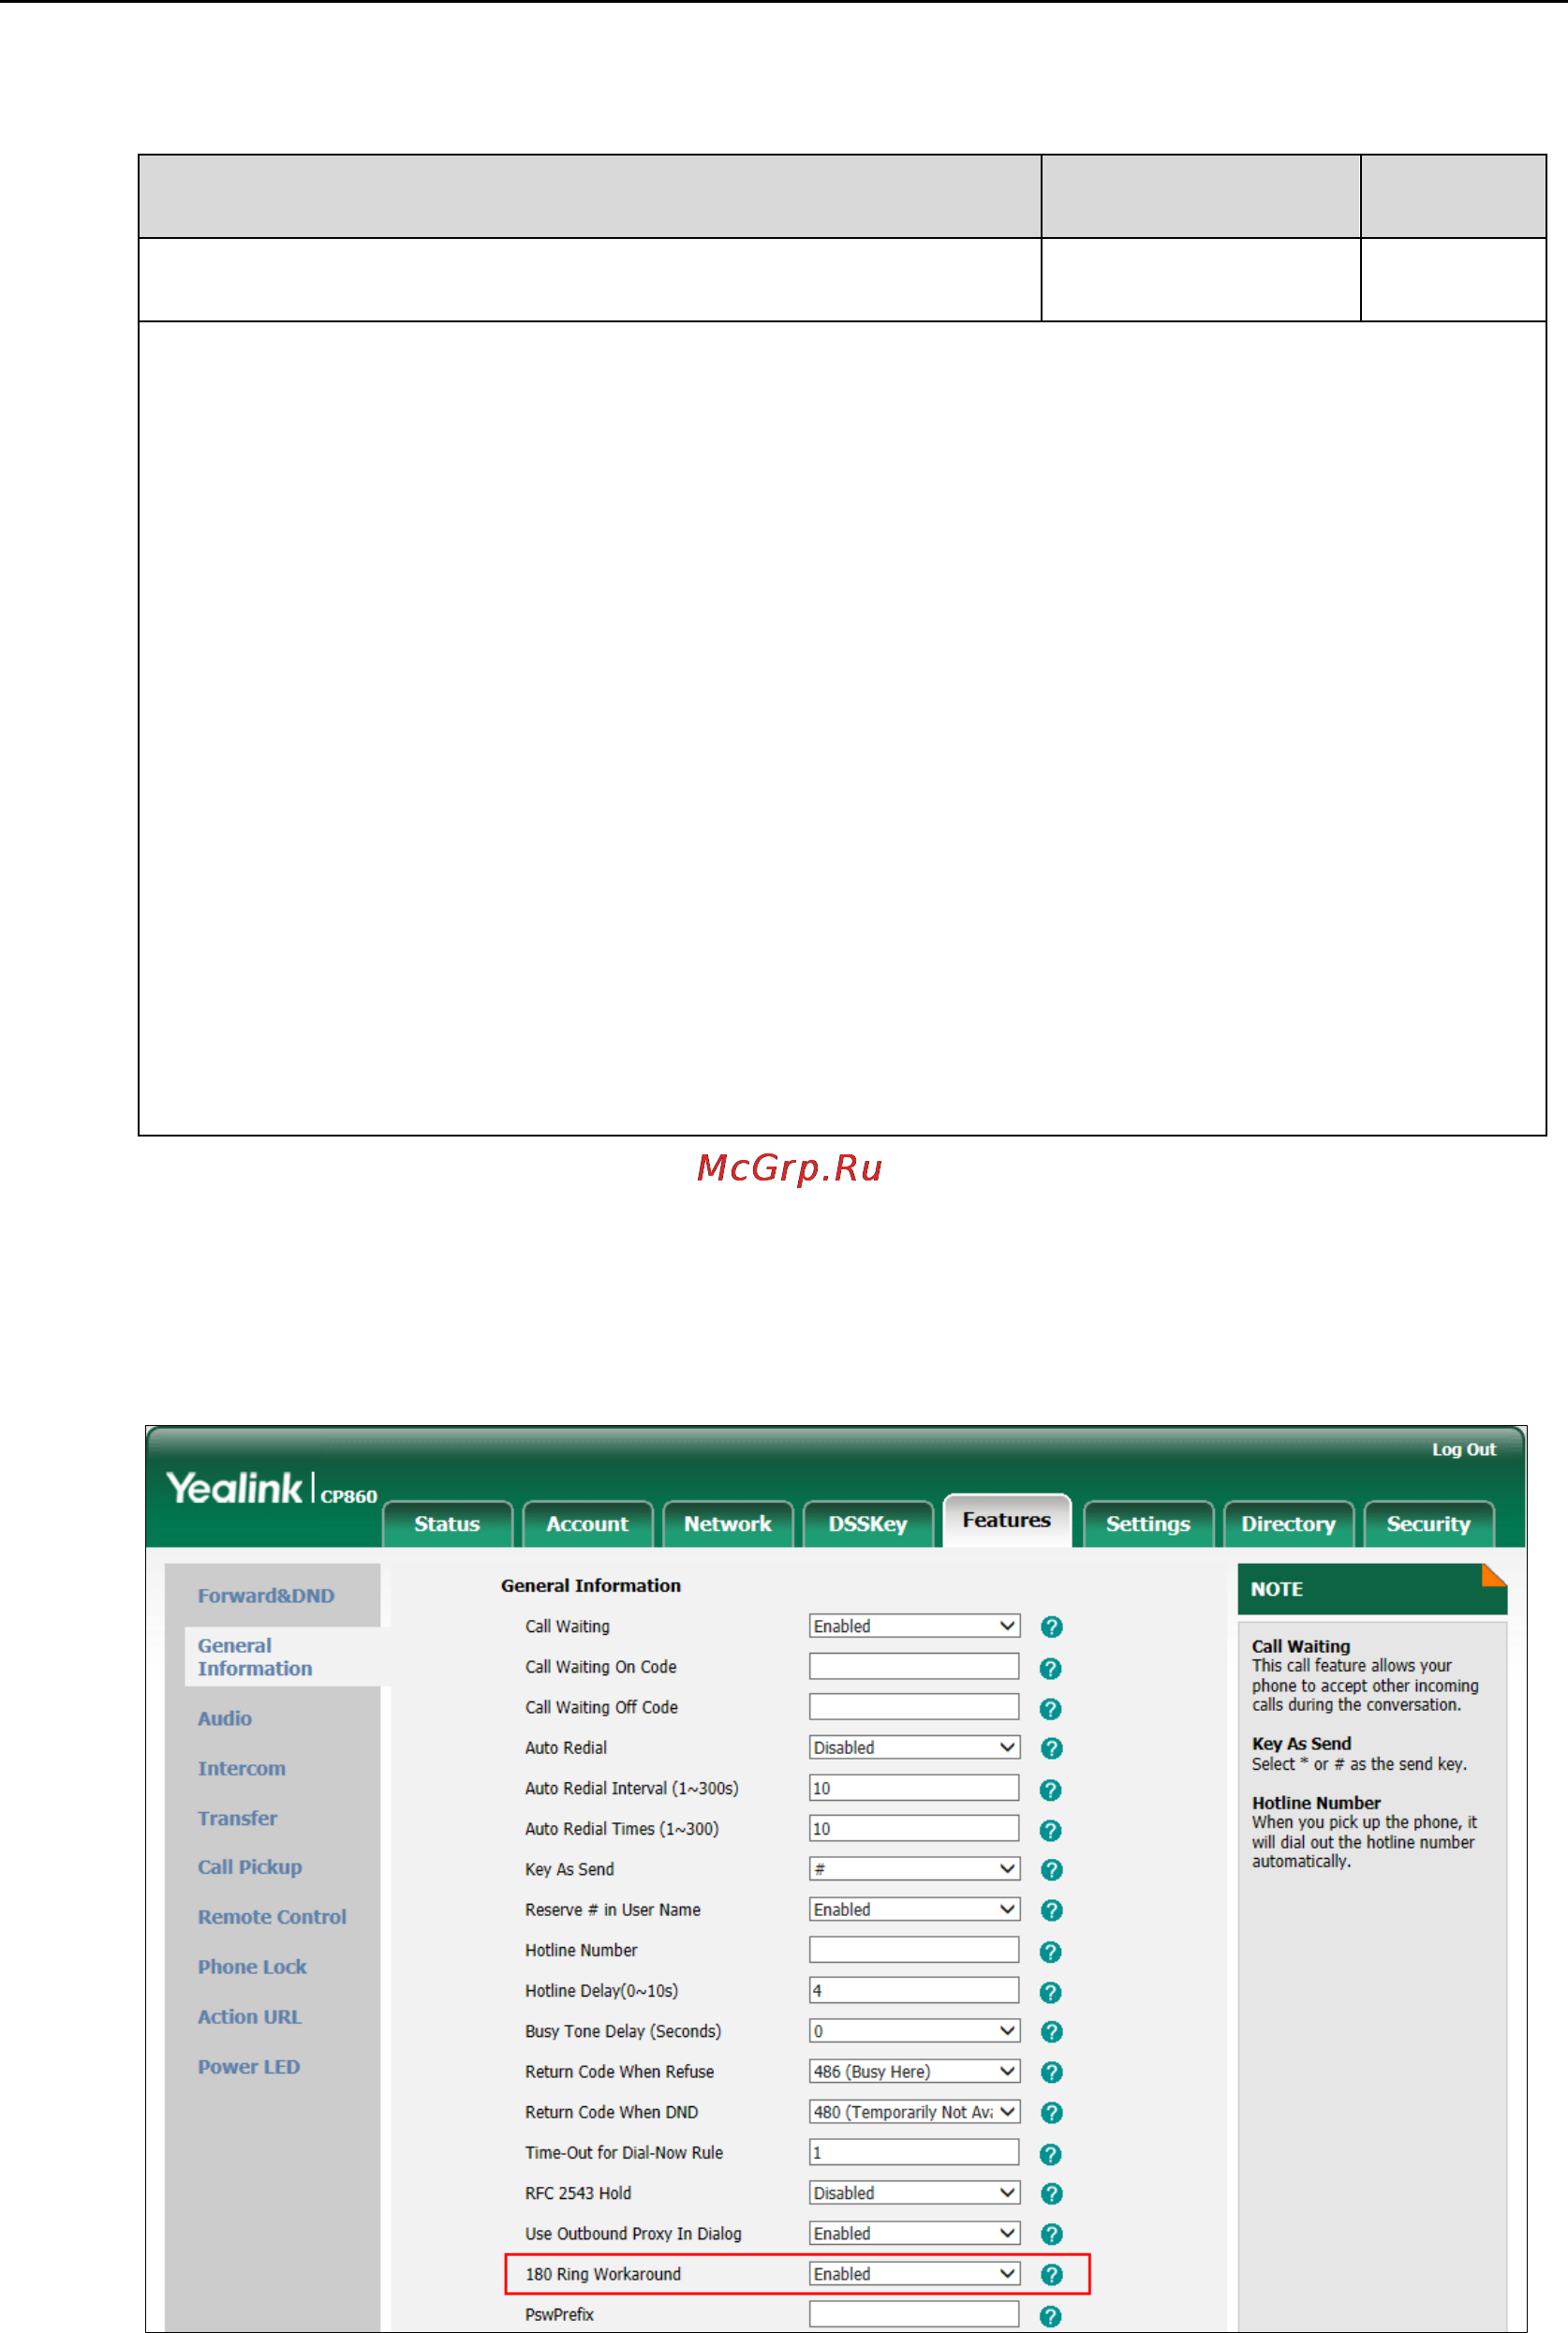Viewport: 1568px width, 2333px height.
Task: Focus the Hotline Number field
Action: [914, 1950]
